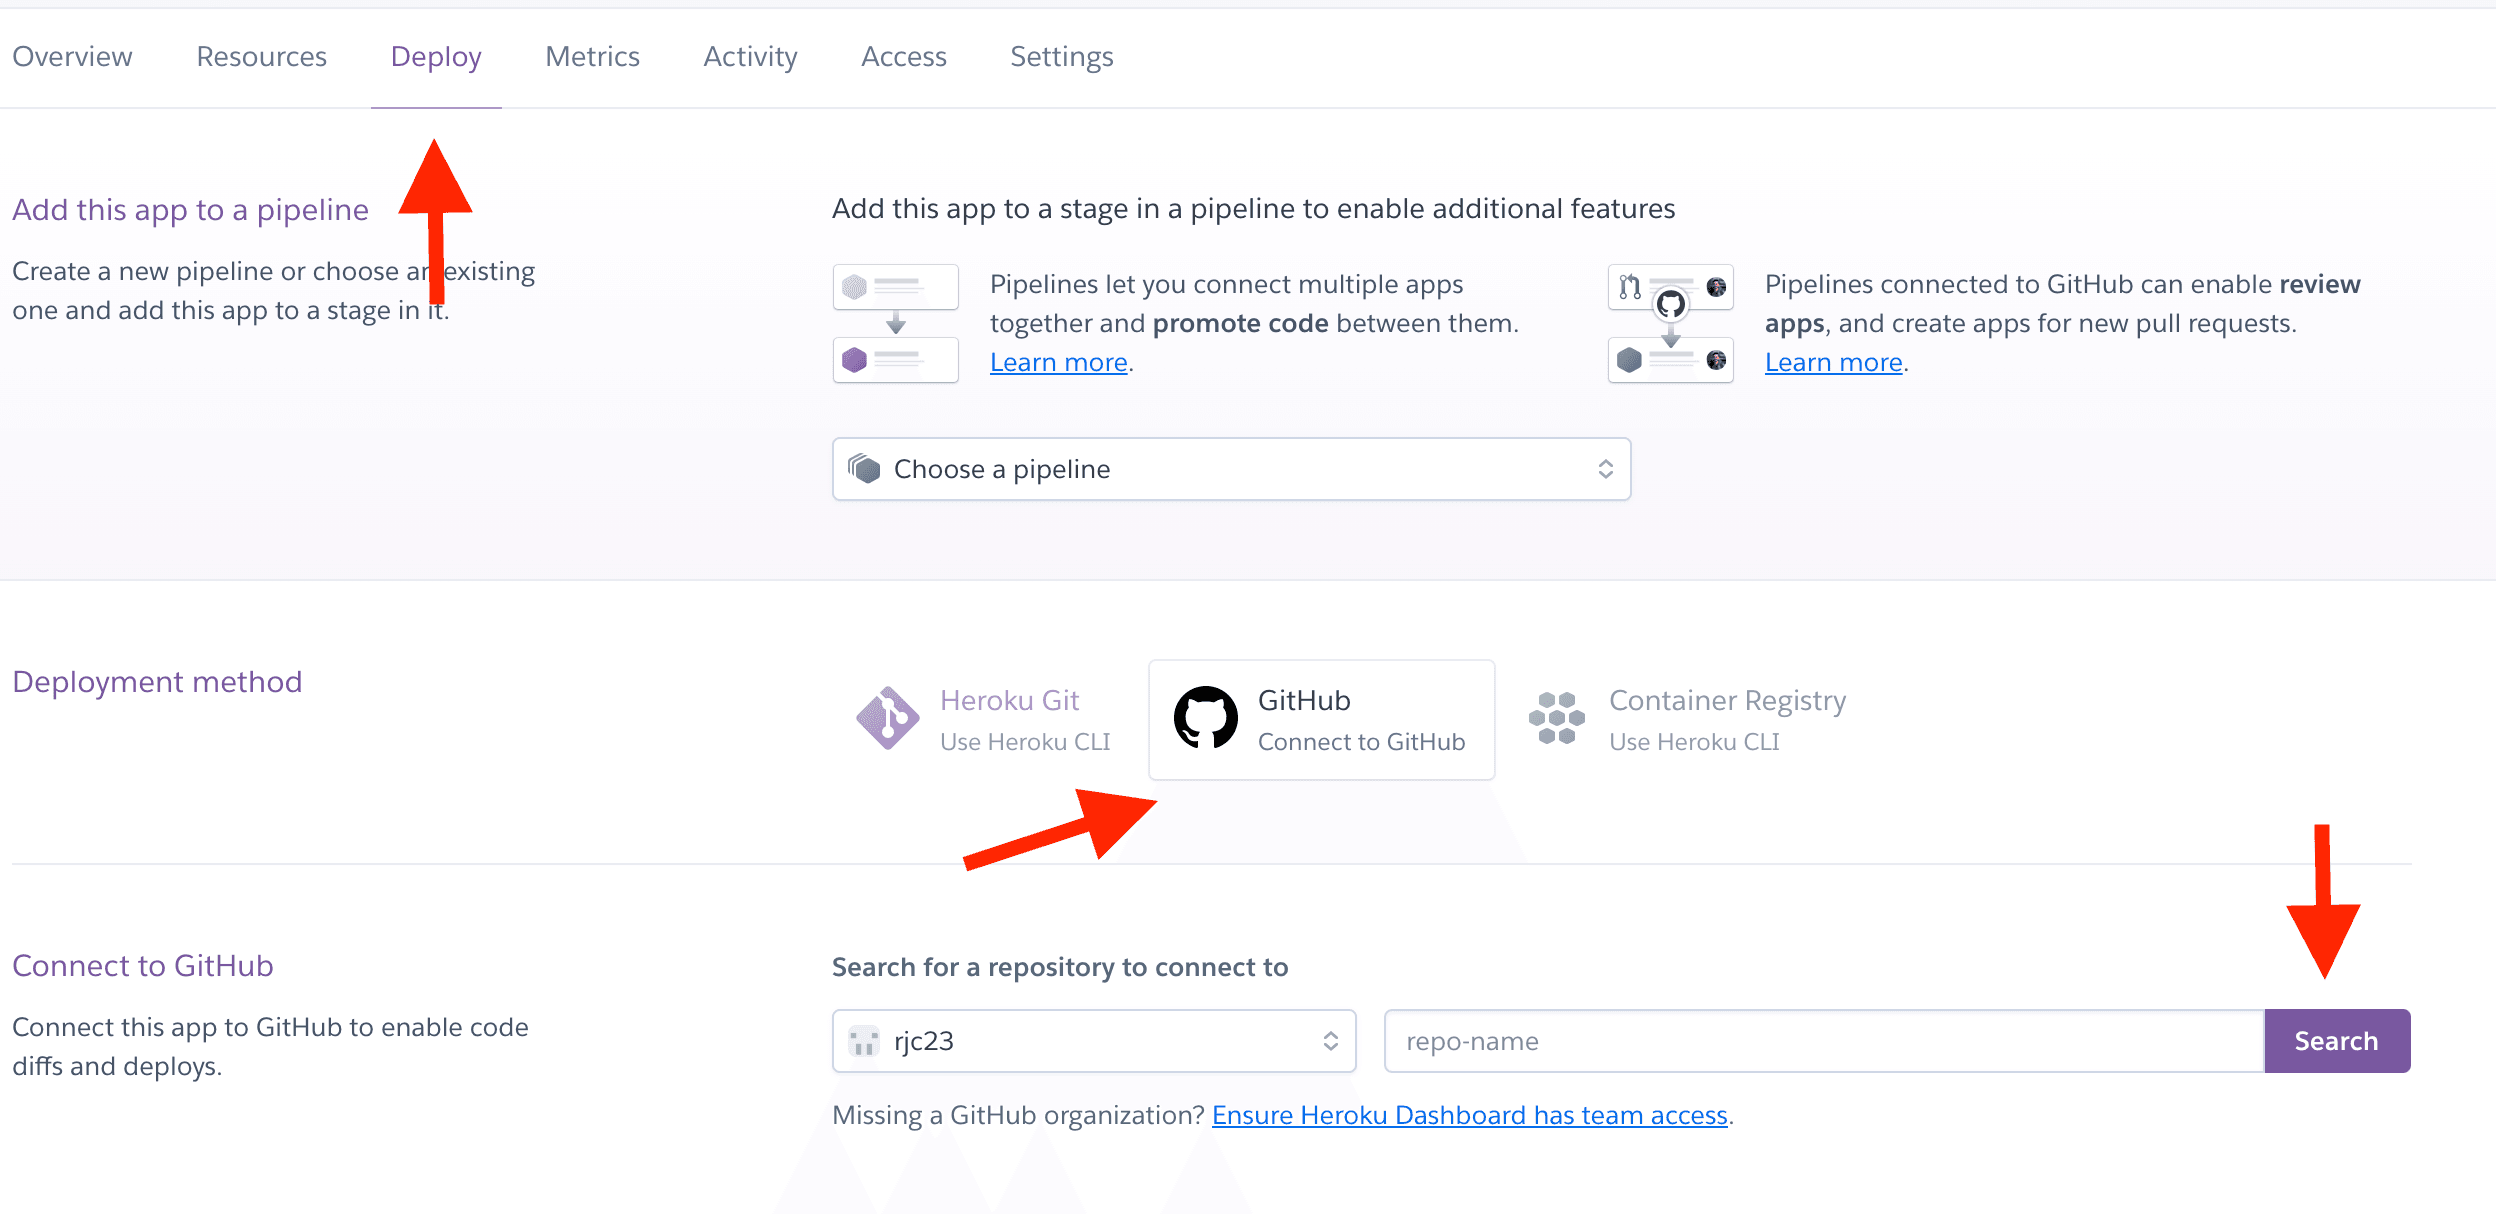Expand the rjc23 account selector
2496x1214 pixels.
[x=1093, y=1041]
